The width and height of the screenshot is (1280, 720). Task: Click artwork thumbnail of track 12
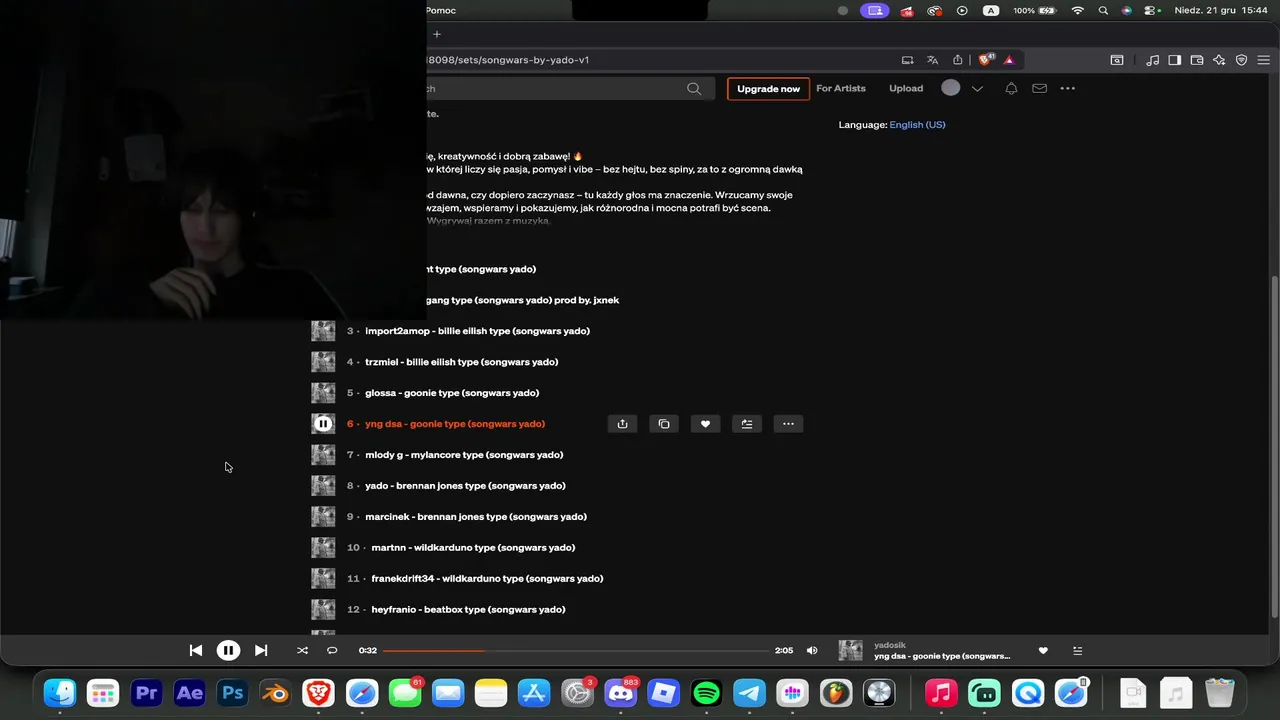[323, 610]
